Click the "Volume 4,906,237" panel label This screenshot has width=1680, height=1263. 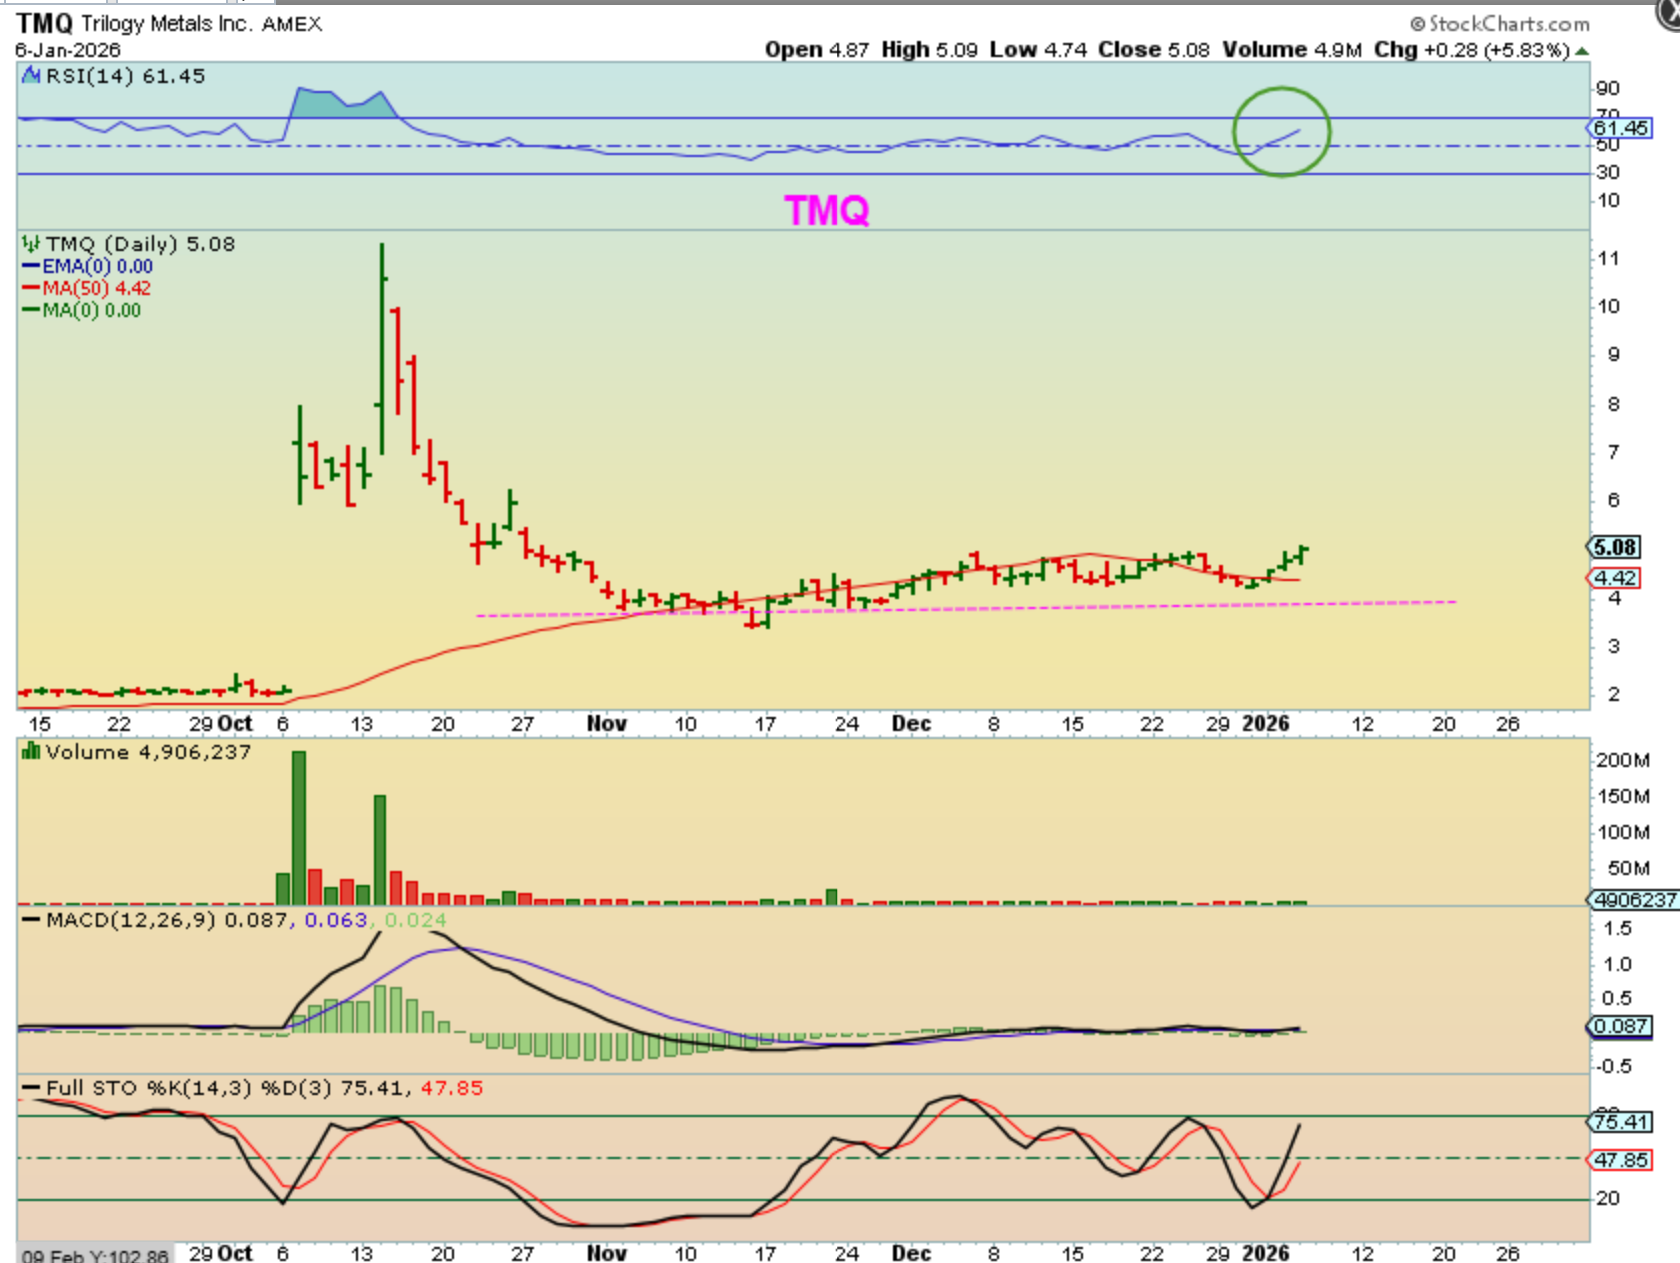click(x=148, y=752)
